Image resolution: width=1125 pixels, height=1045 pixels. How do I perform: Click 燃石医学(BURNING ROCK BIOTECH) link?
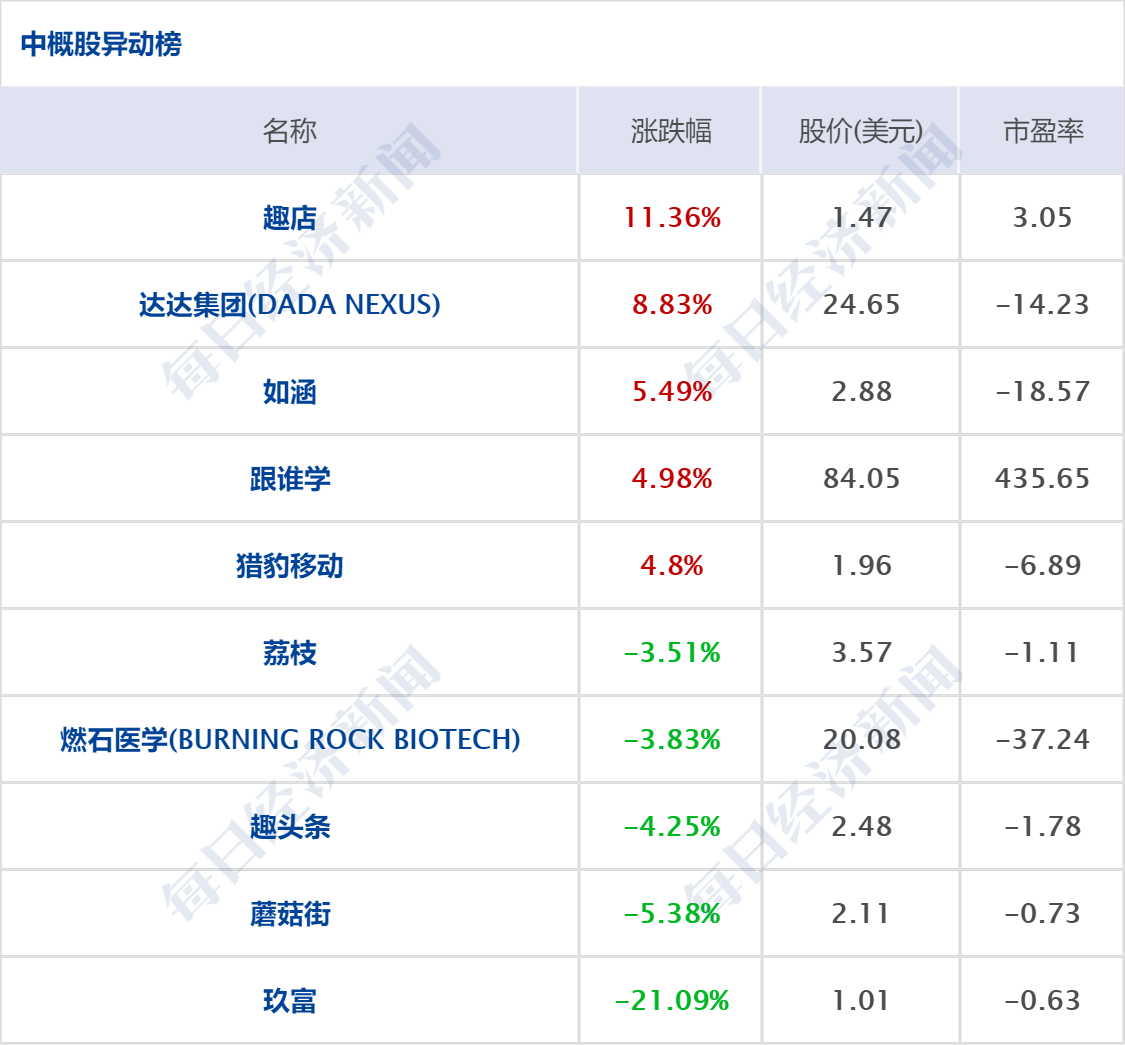click(x=289, y=740)
